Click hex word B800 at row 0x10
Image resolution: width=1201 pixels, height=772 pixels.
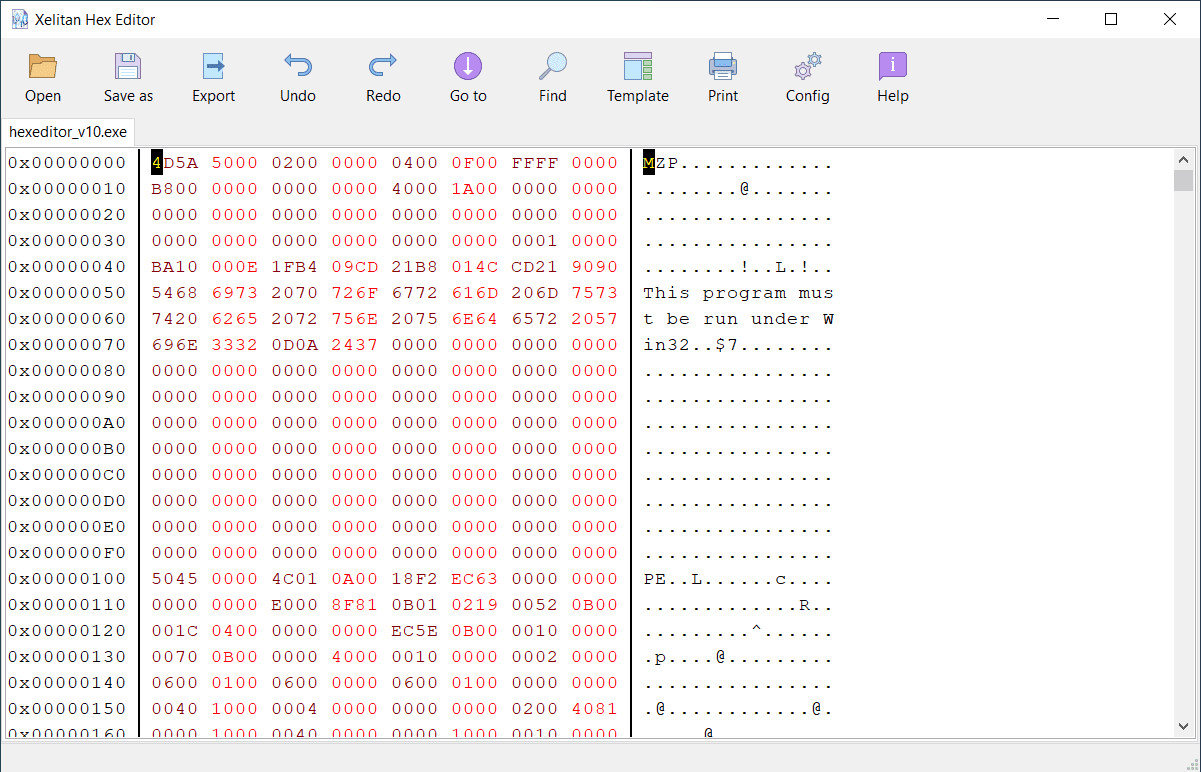click(175, 189)
